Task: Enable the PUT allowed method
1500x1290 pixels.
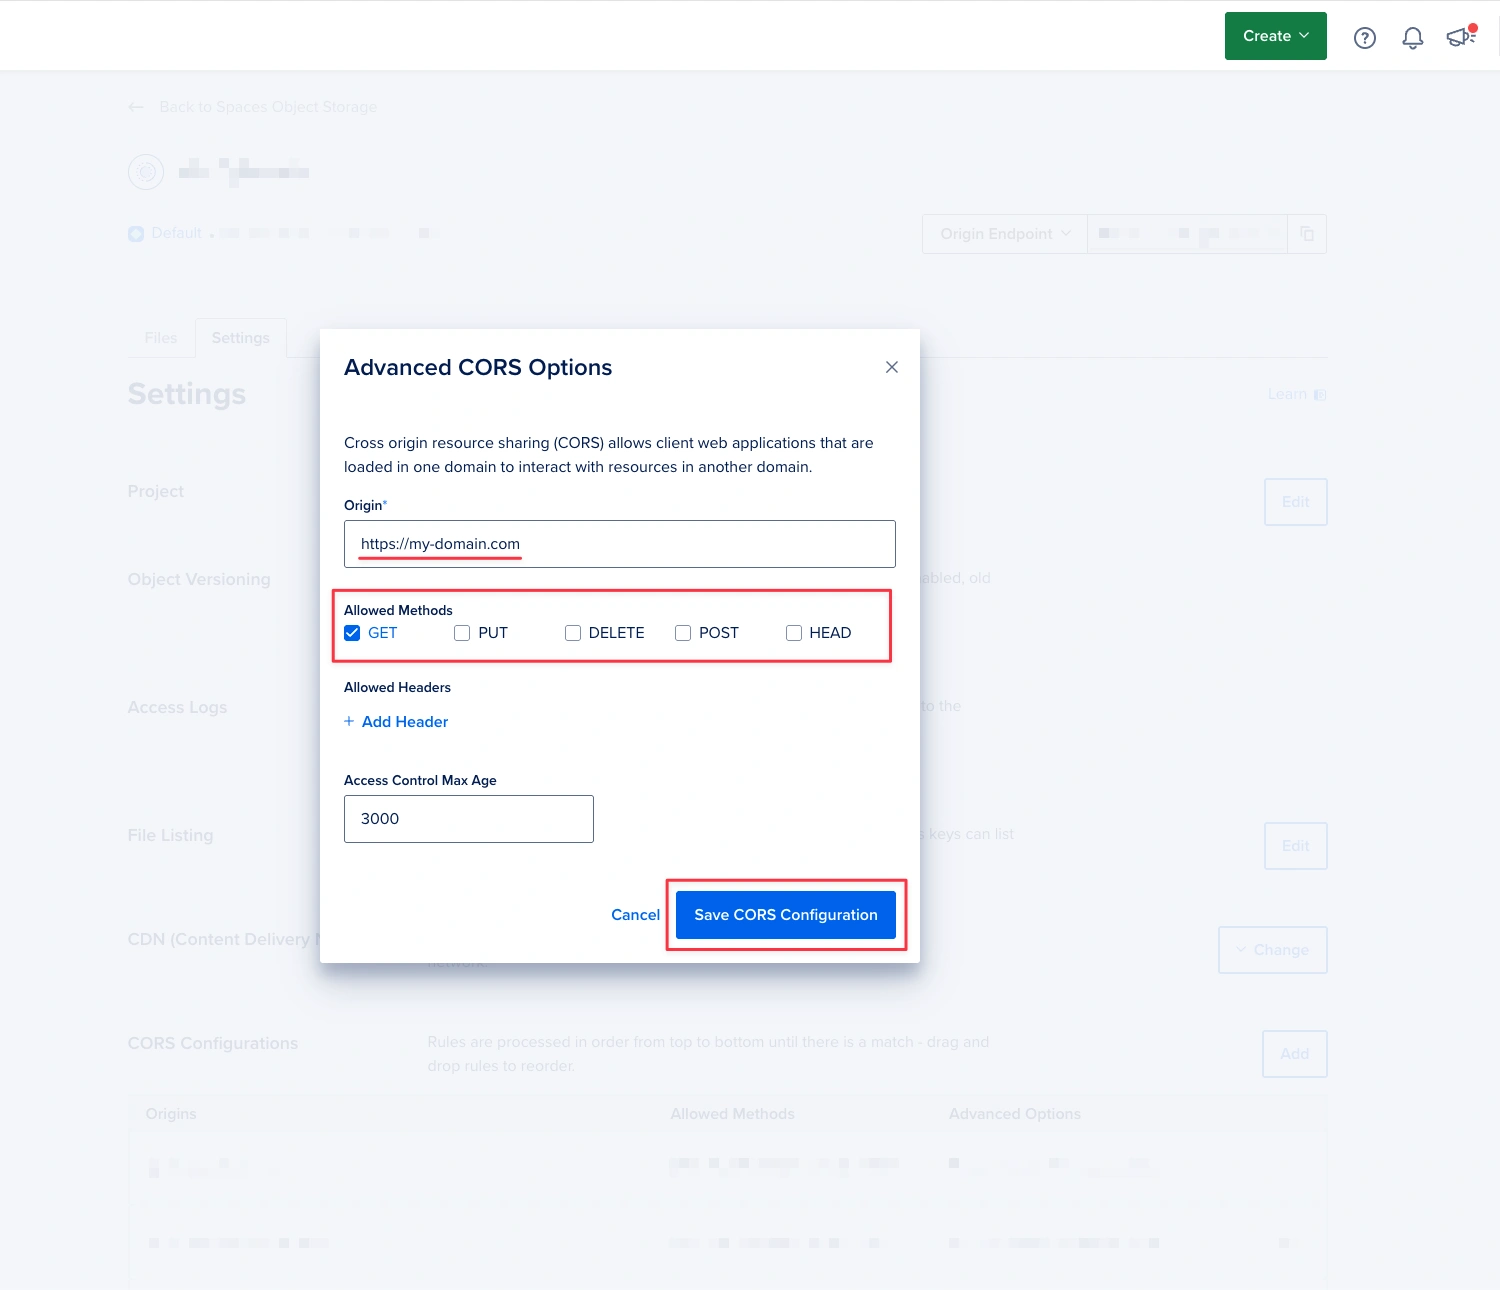Action: pyautogui.click(x=462, y=632)
